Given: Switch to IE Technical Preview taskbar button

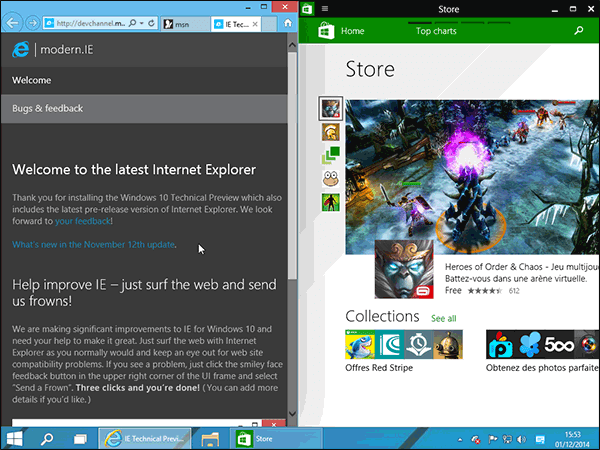Looking at the screenshot, I should [x=145, y=439].
